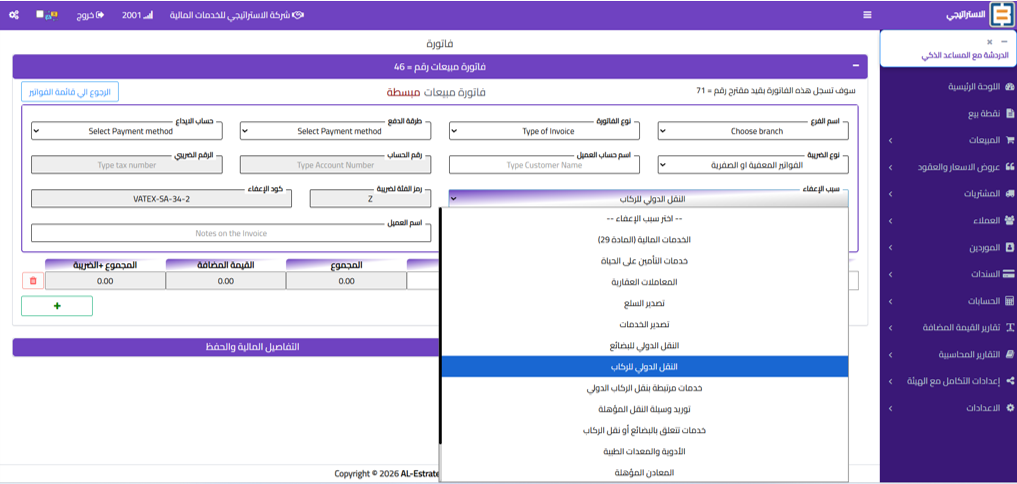Select توريد وسيلة النقل المؤهلة option

click(x=644, y=409)
